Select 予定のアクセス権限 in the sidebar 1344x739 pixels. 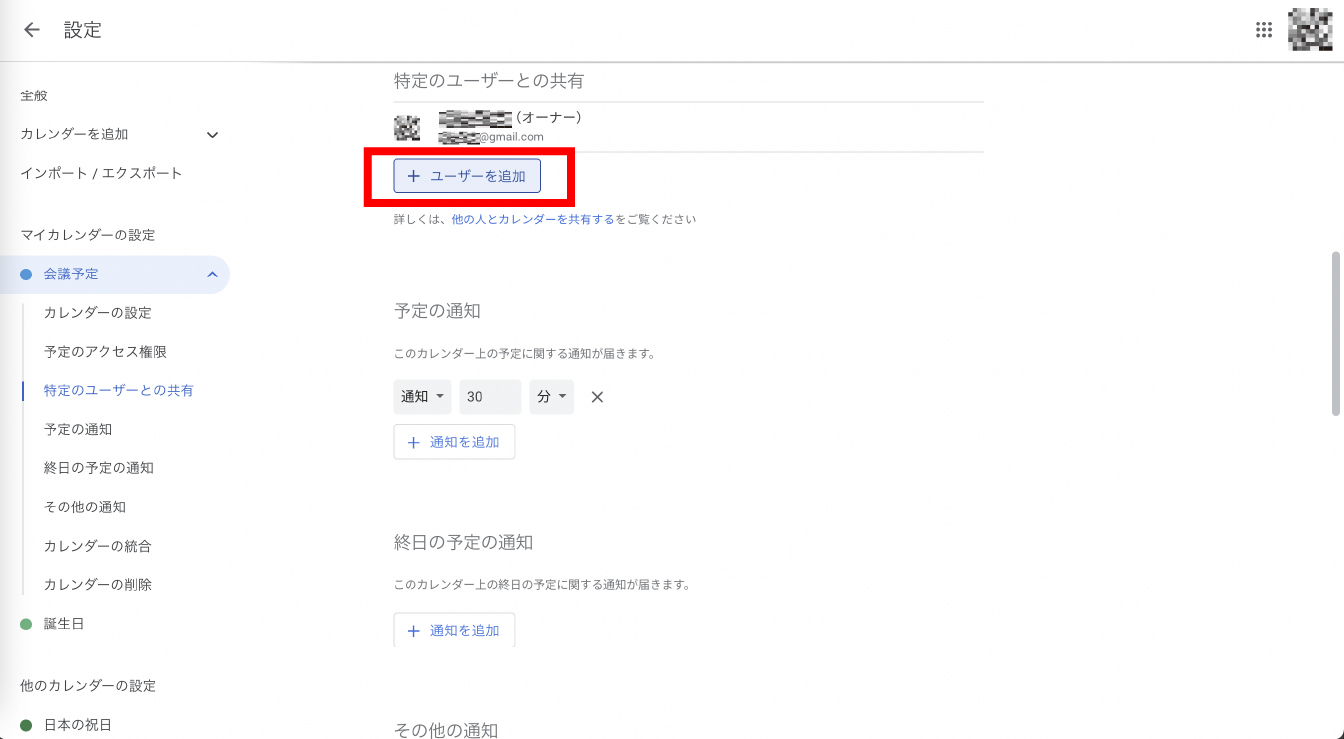click(105, 352)
